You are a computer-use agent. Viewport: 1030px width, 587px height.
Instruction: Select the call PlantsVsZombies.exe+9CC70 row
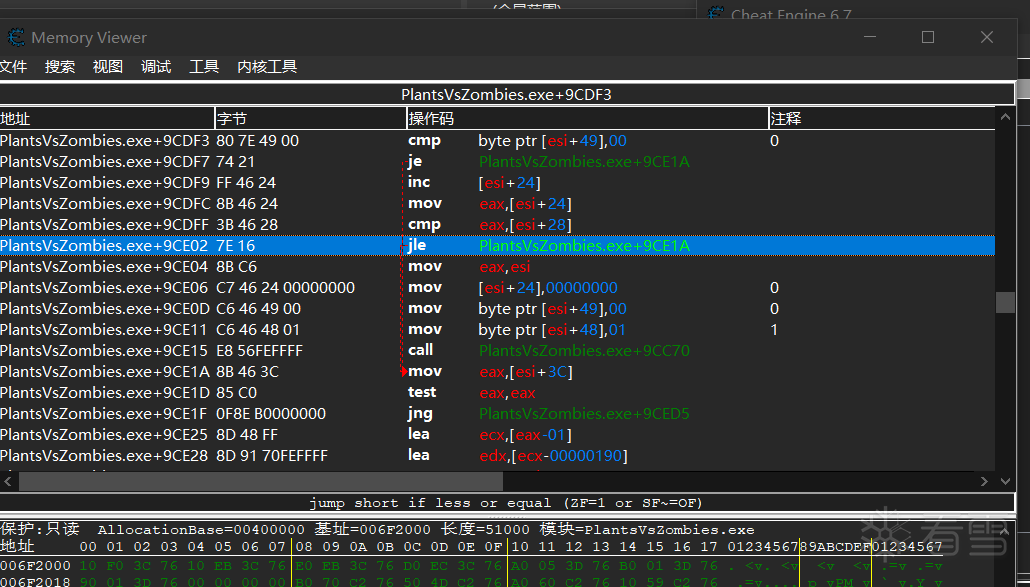(497, 351)
